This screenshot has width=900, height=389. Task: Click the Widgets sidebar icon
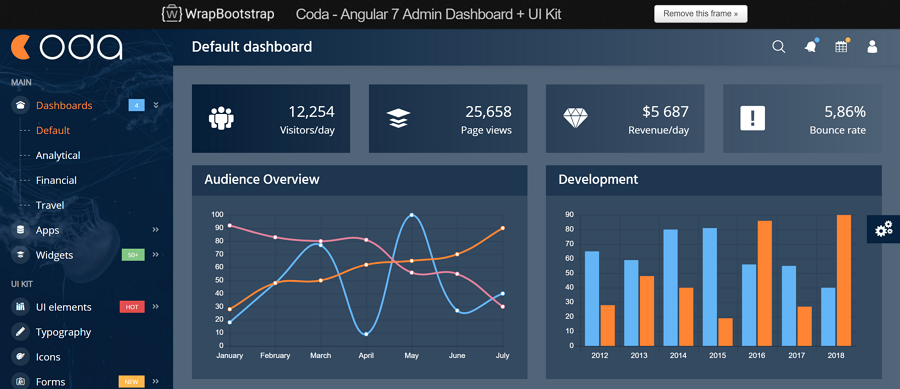click(x=21, y=255)
